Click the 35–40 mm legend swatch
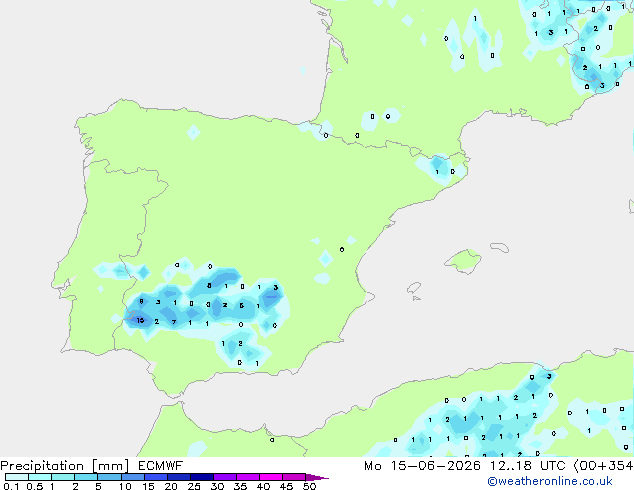634x490 pixels. 247,477
